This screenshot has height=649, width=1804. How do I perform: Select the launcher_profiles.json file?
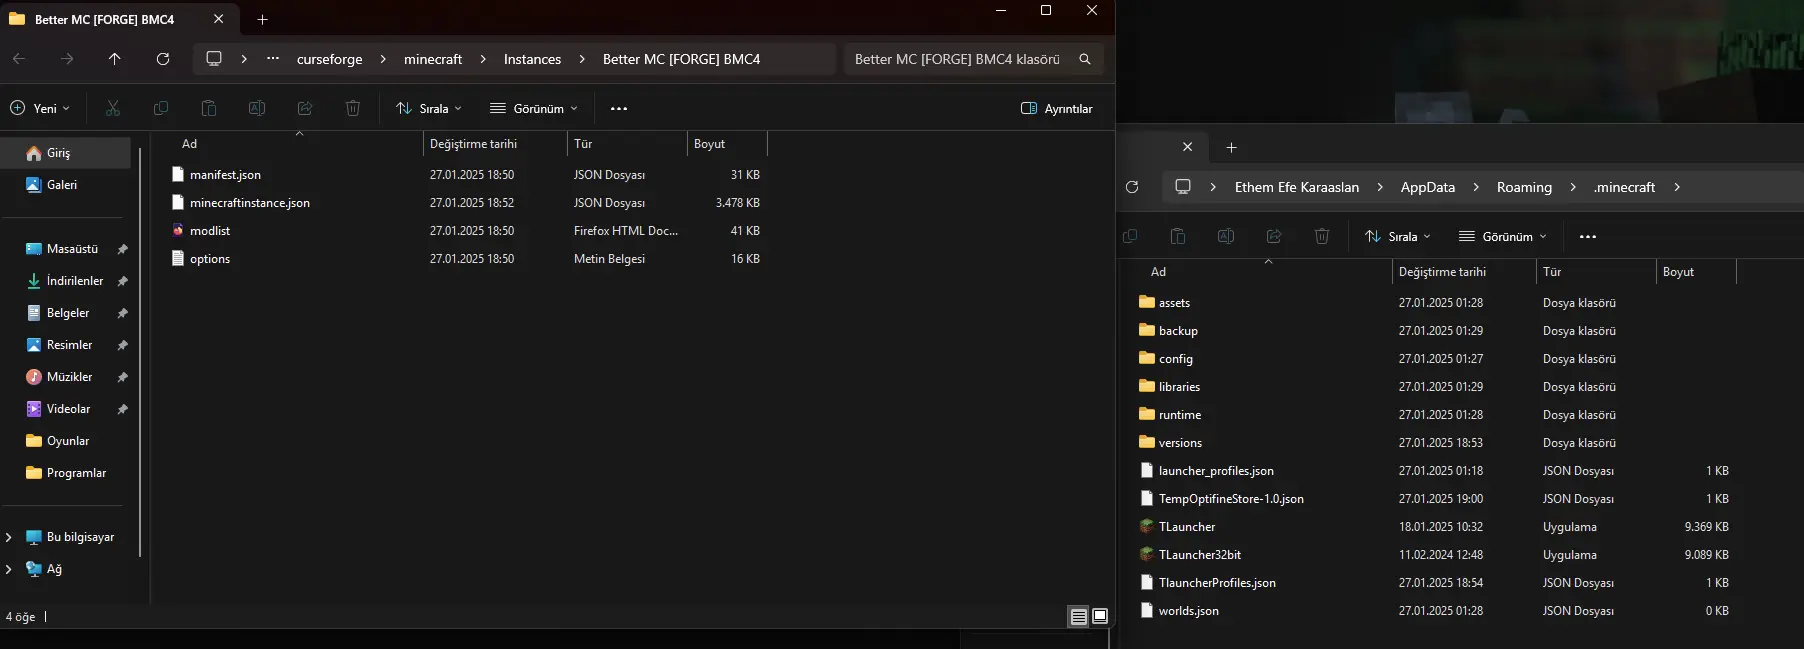click(x=1216, y=471)
